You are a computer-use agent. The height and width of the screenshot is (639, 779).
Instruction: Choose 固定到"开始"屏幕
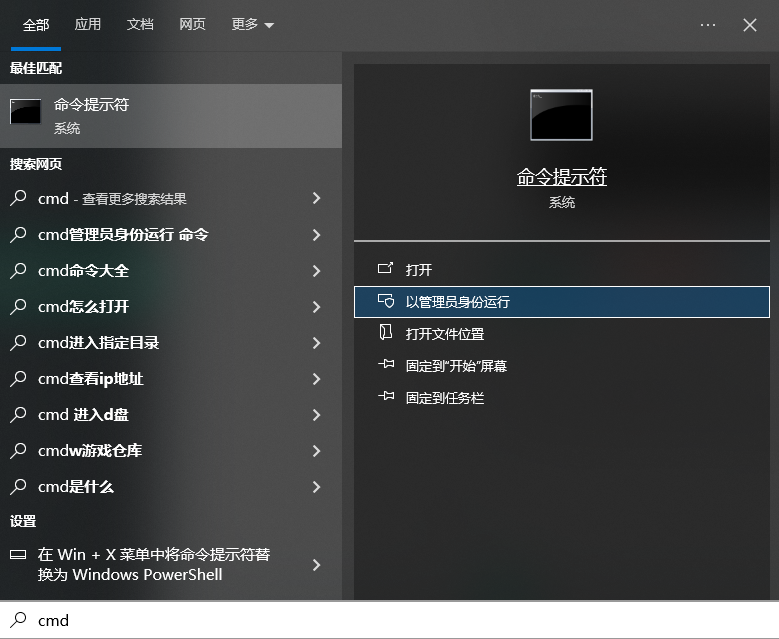click(x=561, y=366)
